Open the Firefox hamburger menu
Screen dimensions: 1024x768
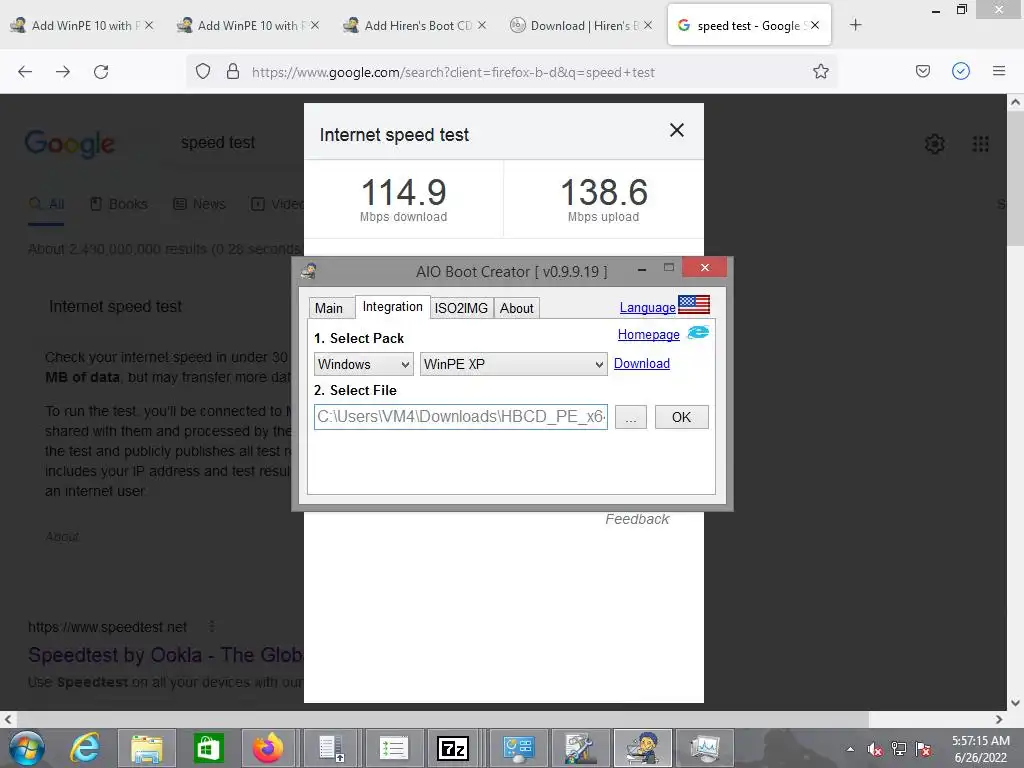tap(999, 71)
